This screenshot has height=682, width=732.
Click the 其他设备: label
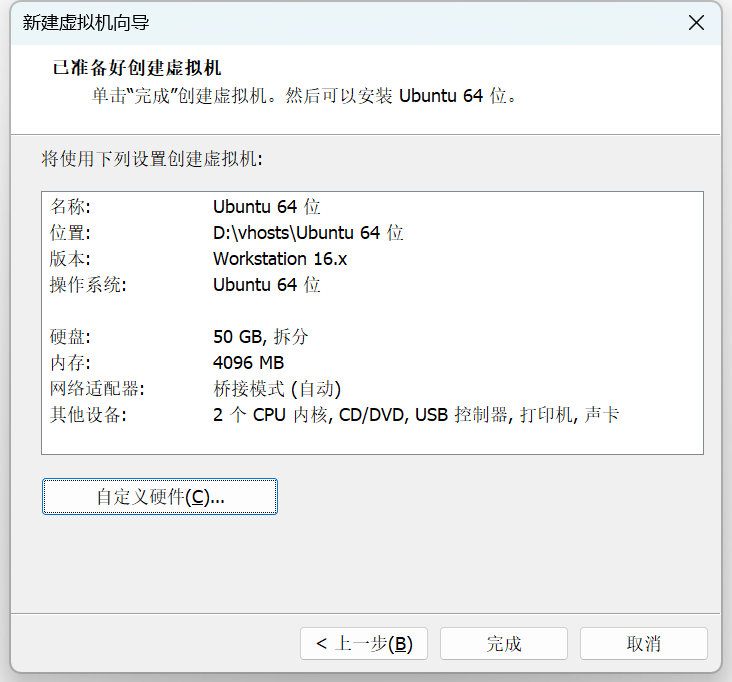pos(88,415)
